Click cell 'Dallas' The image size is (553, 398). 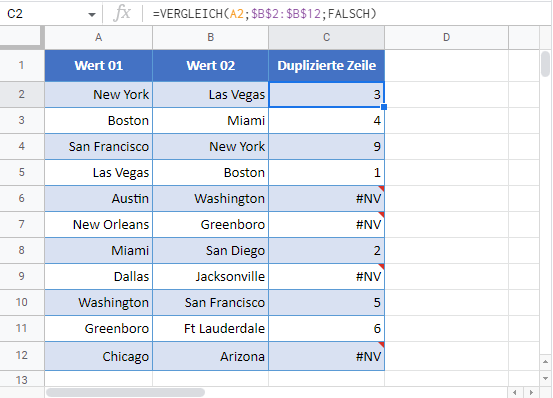point(99,276)
